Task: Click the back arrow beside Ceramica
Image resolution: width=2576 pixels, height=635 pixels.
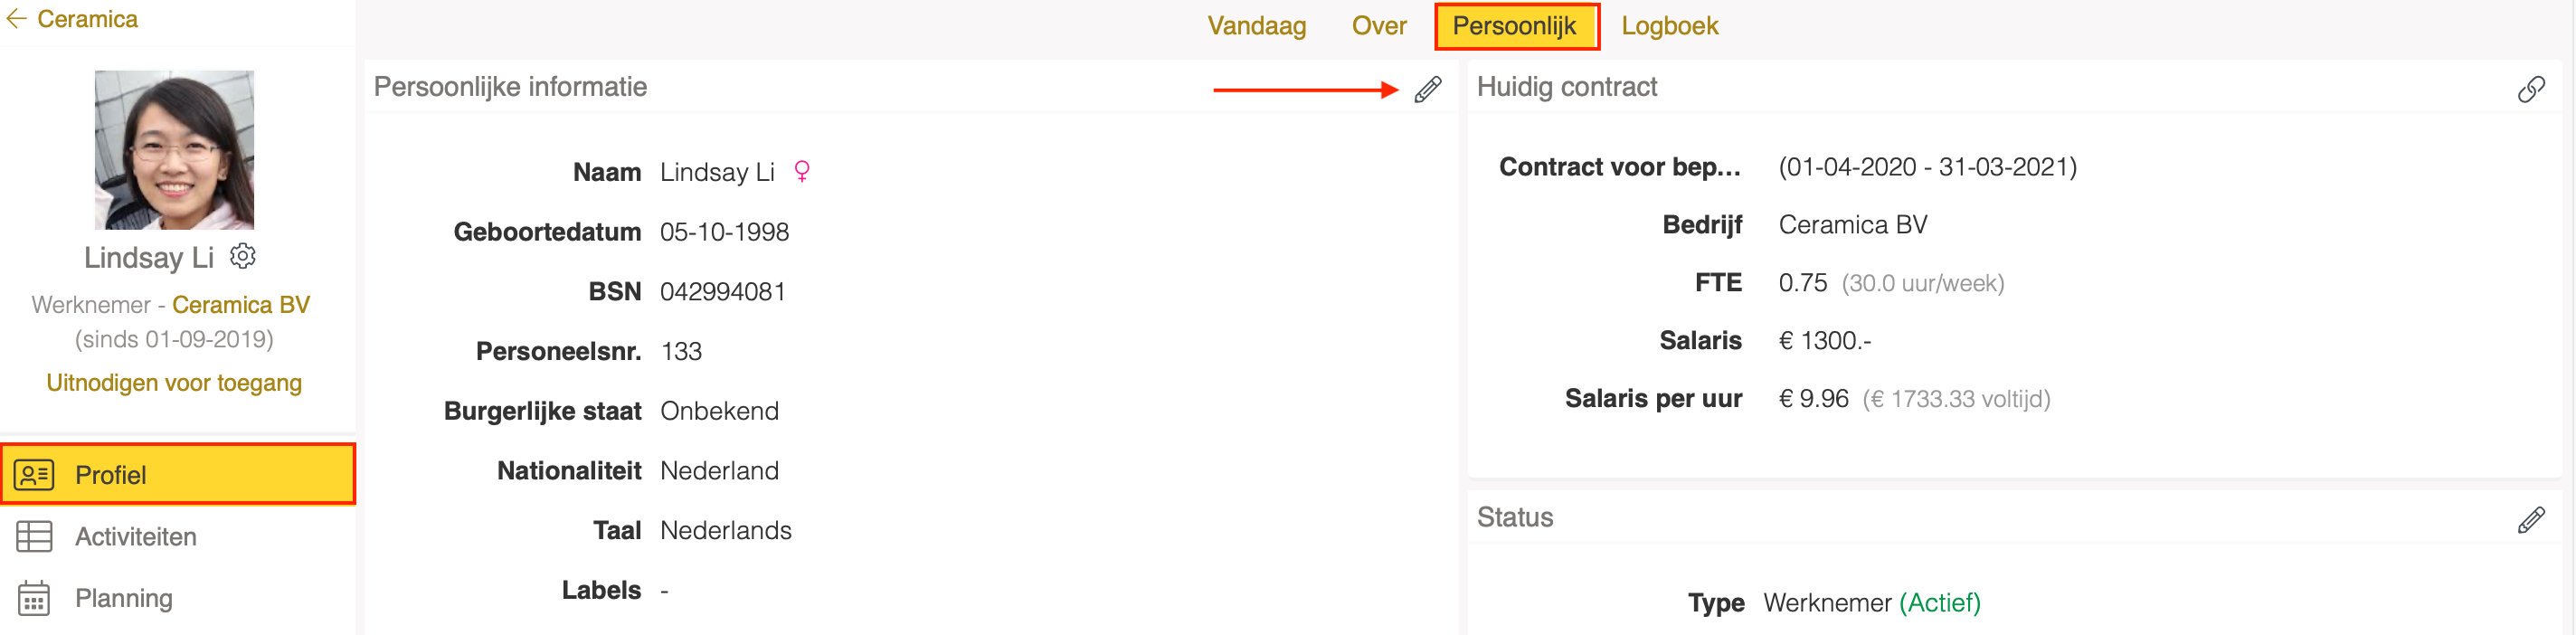Action: click(x=16, y=18)
